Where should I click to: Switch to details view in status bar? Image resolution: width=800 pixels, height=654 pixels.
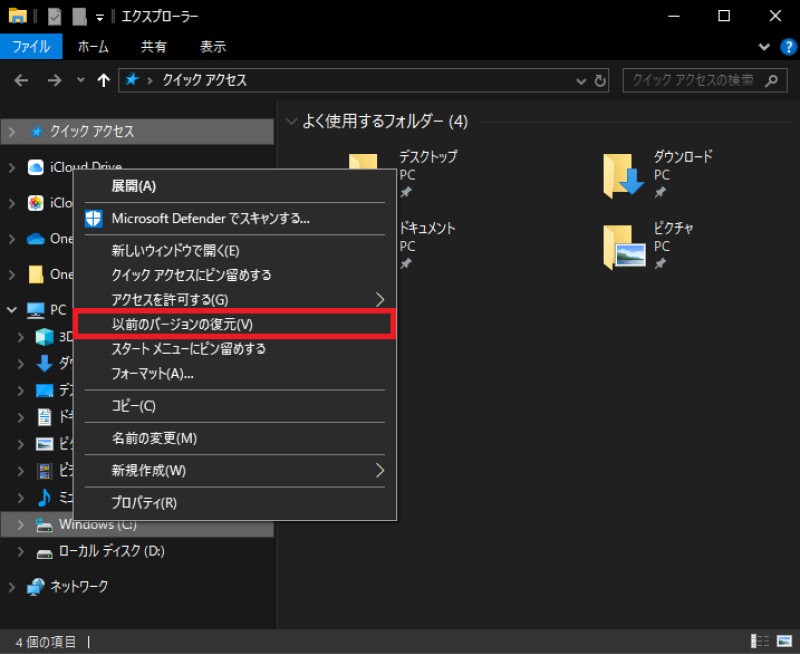pyautogui.click(x=760, y=641)
